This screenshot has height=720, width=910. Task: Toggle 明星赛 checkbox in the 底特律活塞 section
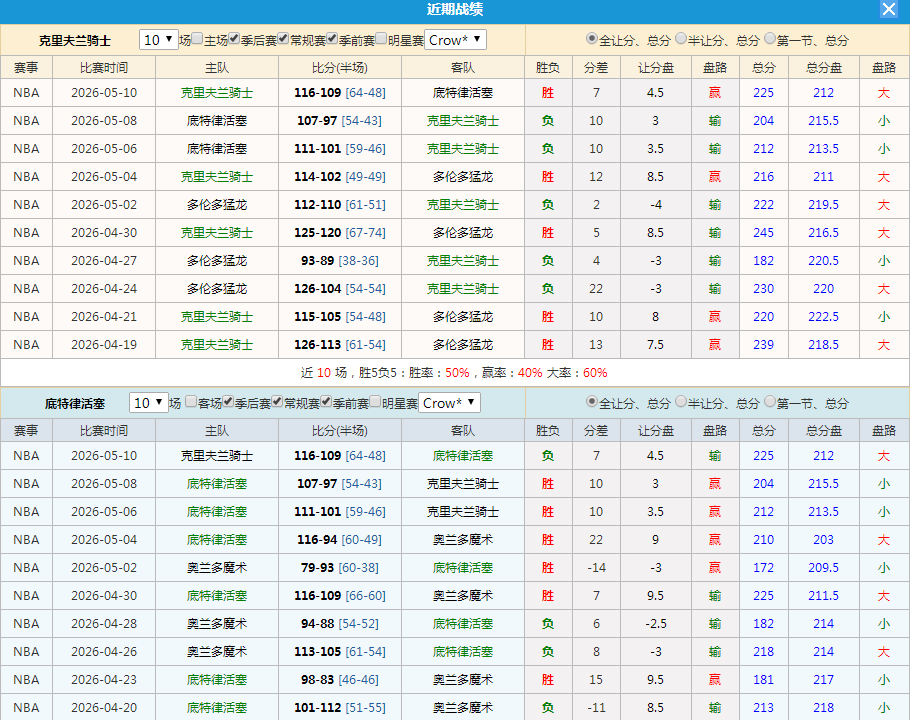point(375,401)
